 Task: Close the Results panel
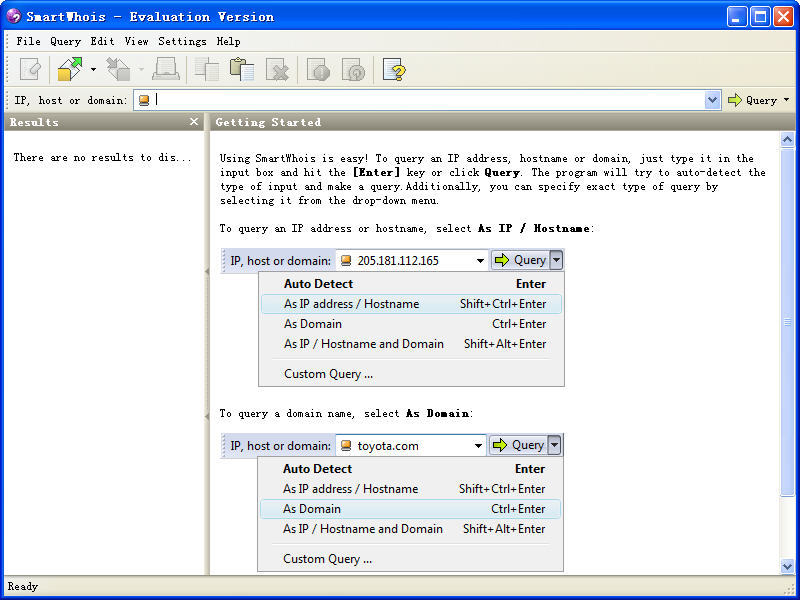[194, 122]
